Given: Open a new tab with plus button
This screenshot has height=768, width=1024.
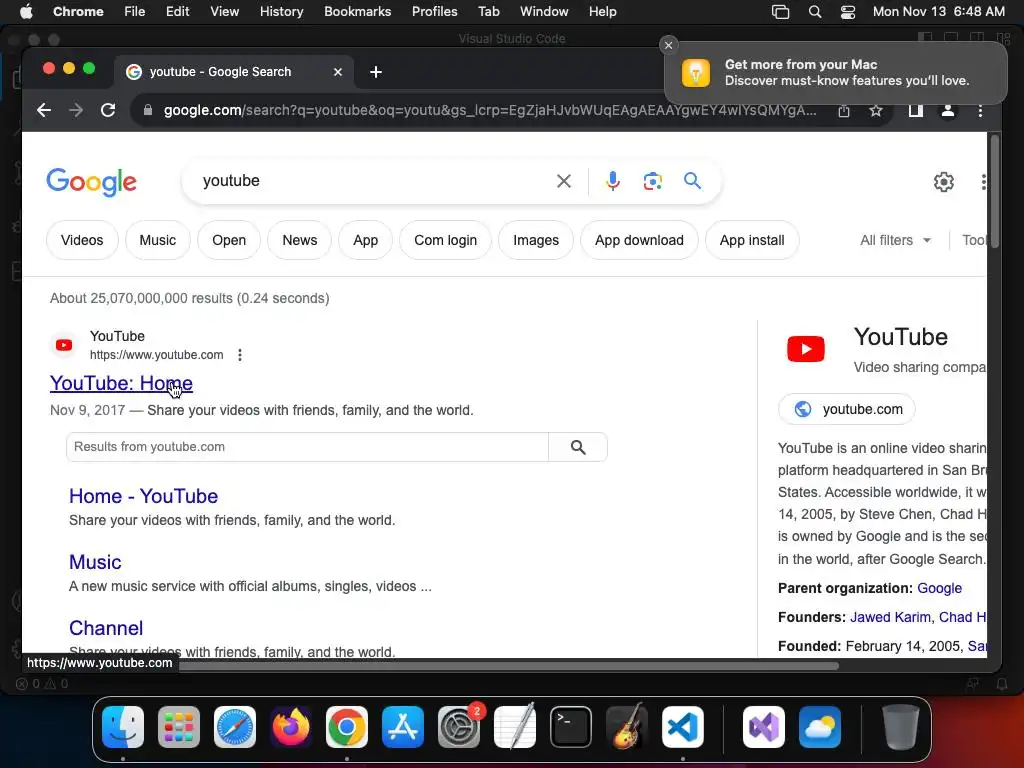Looking at the screenshot, I should click(376, 72).
